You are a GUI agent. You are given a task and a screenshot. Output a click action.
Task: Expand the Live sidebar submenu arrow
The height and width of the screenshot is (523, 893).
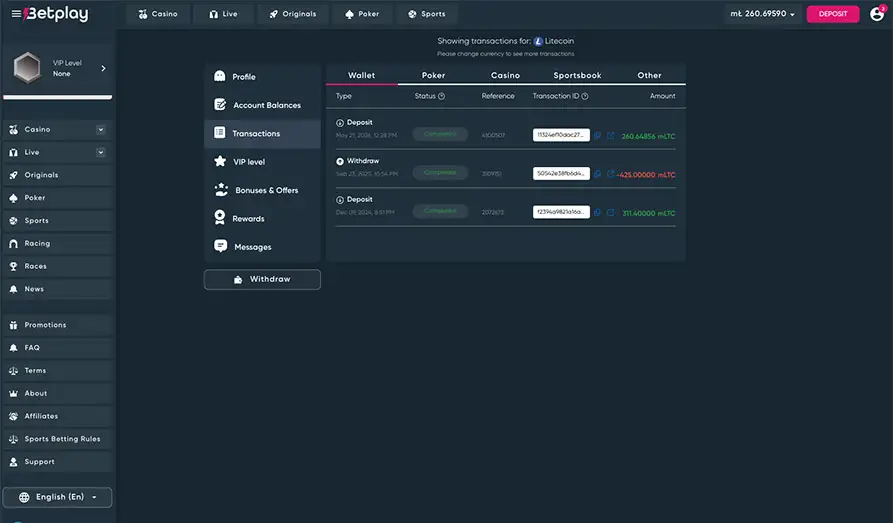click(x=101, y=152)
